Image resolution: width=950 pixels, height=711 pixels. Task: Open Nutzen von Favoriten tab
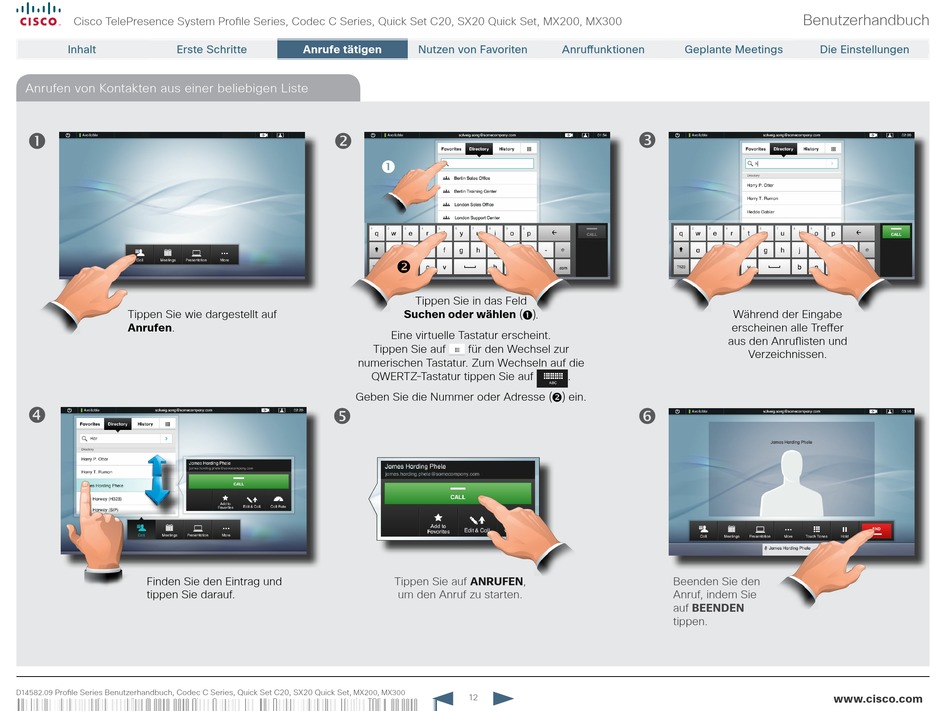click(473, 50)
